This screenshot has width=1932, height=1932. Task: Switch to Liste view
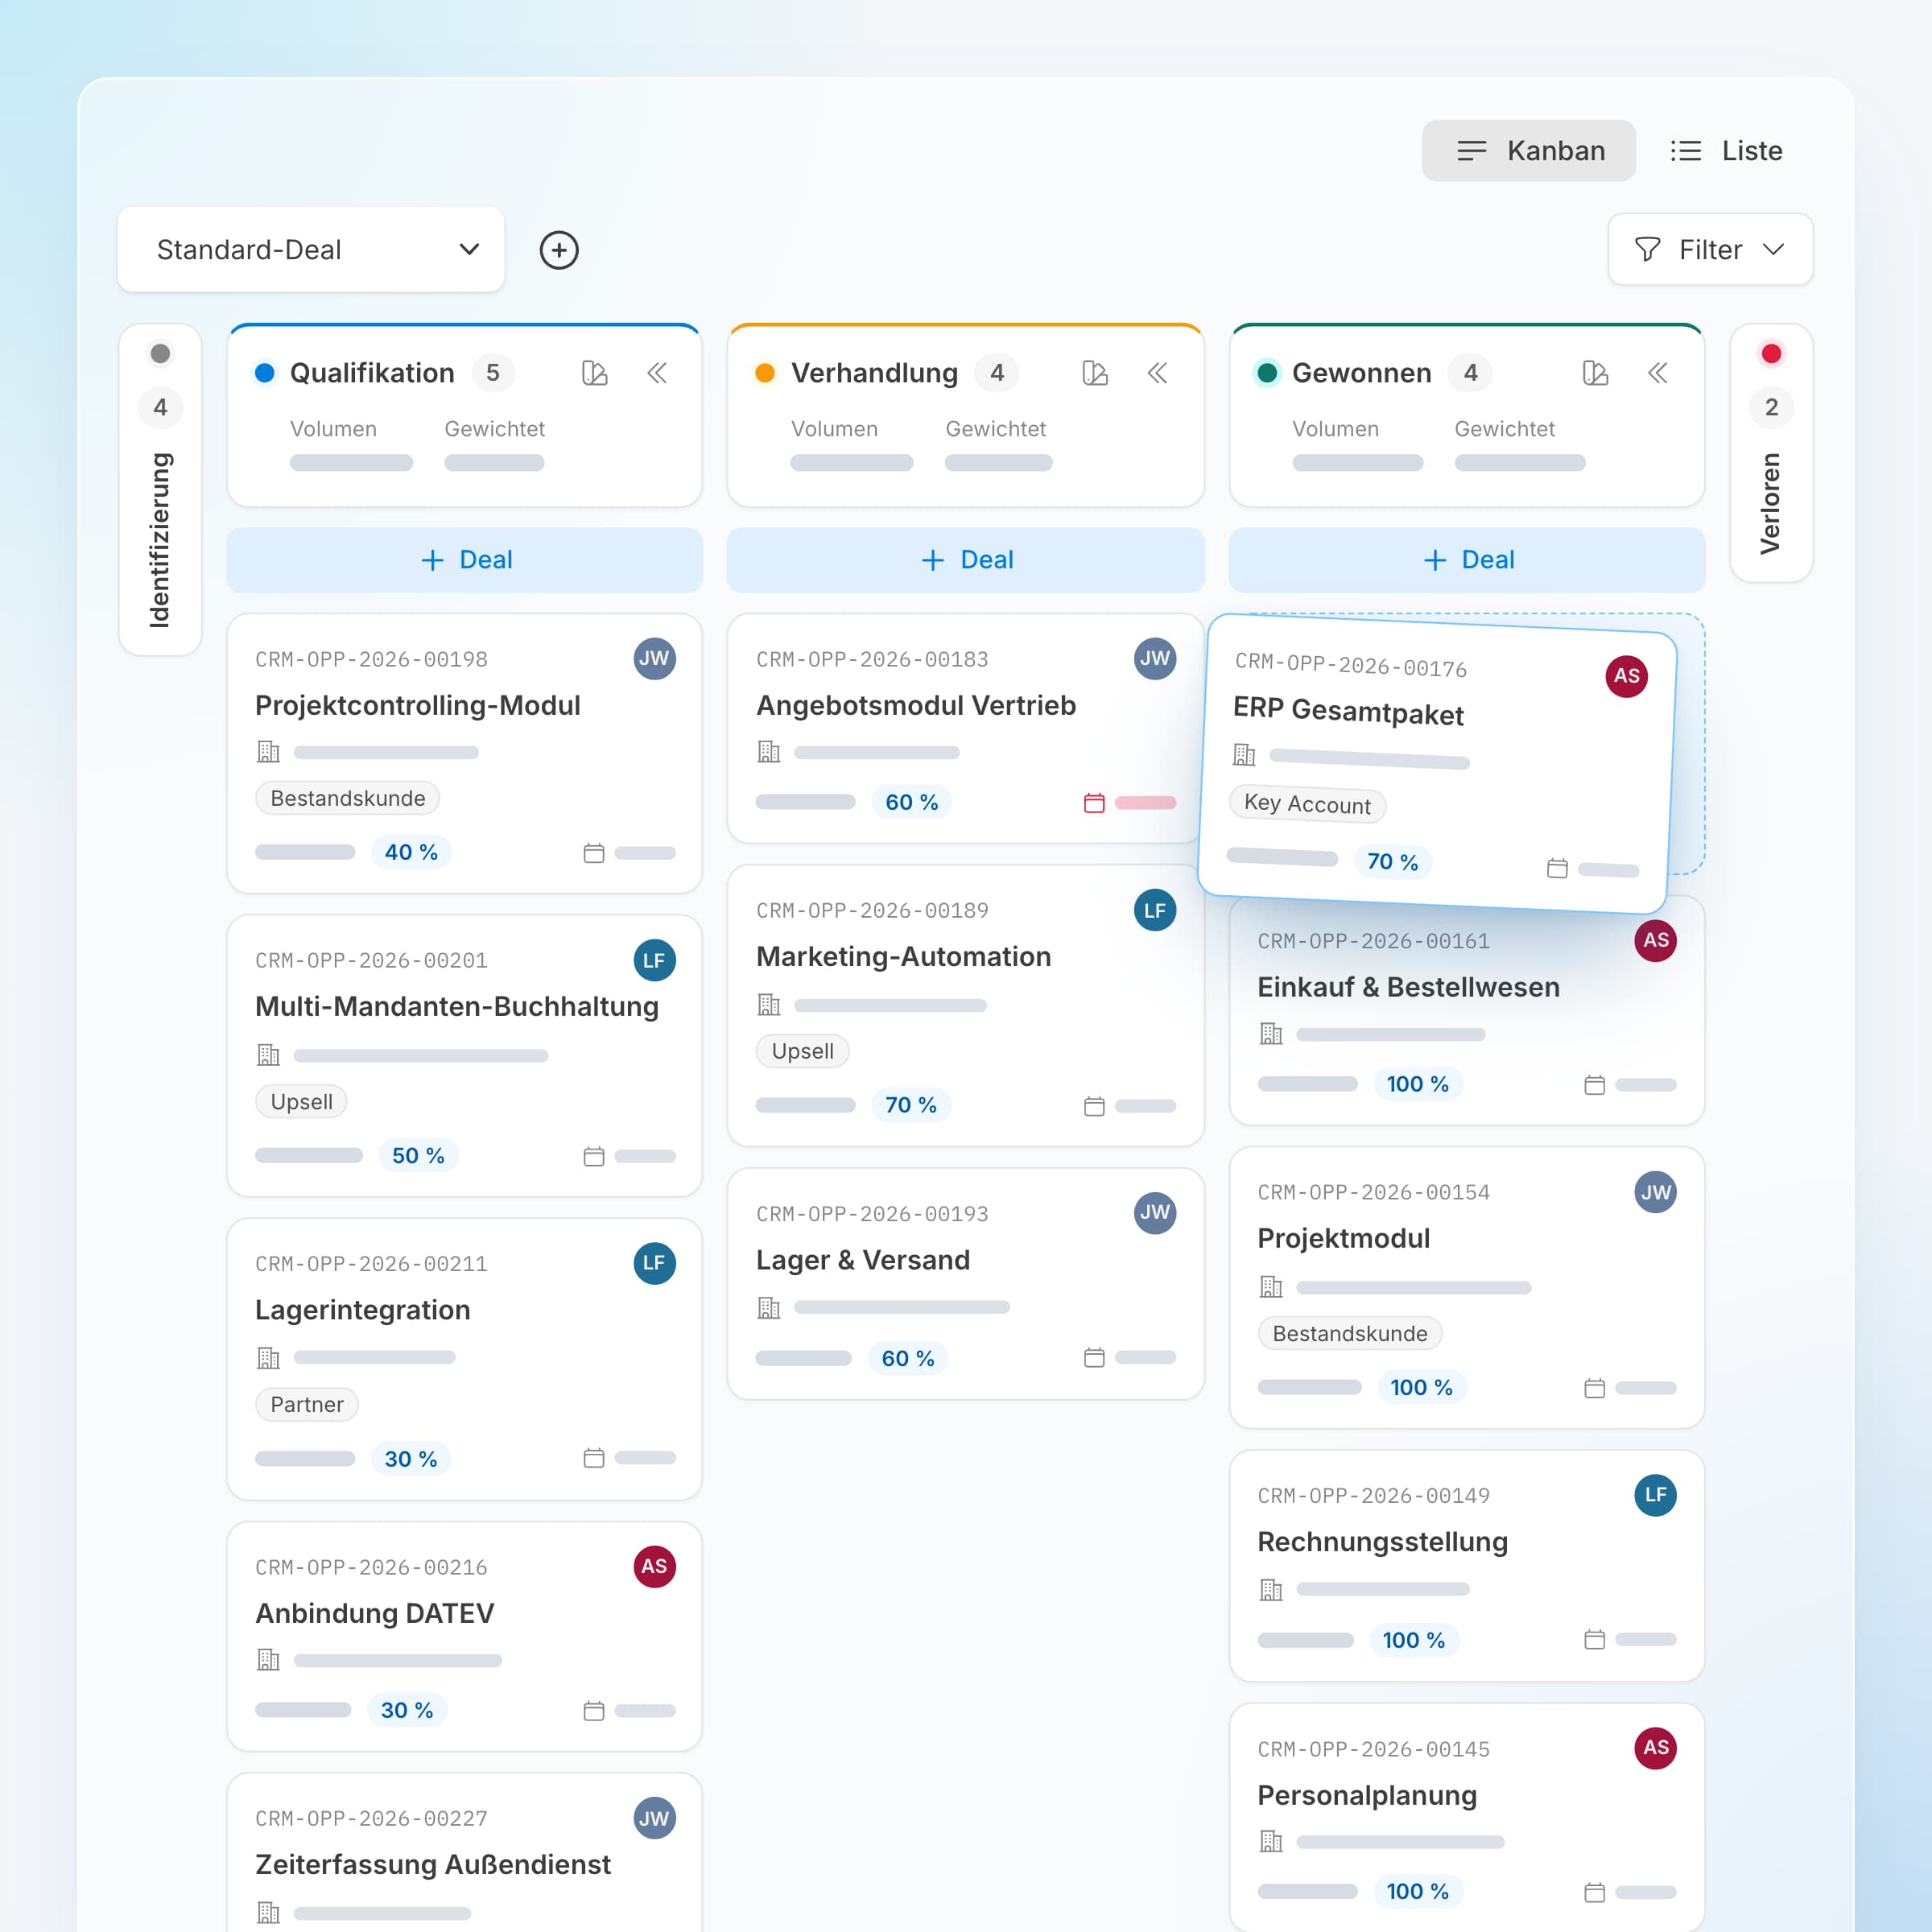pyautogui.click(x=1727, y=151)
